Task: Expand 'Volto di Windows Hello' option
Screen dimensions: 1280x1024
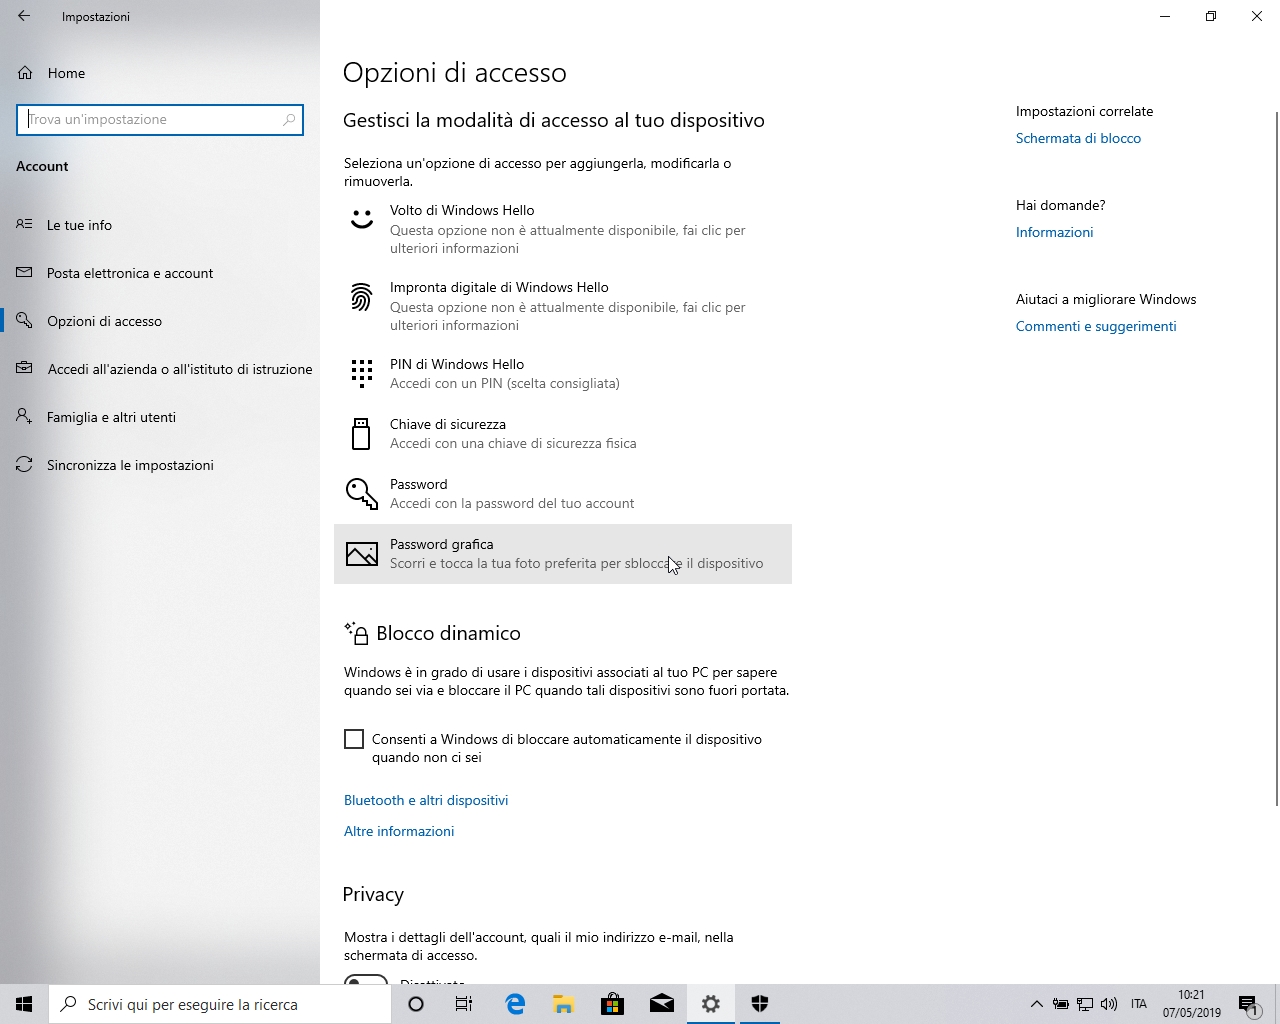Action: point(563,229)
